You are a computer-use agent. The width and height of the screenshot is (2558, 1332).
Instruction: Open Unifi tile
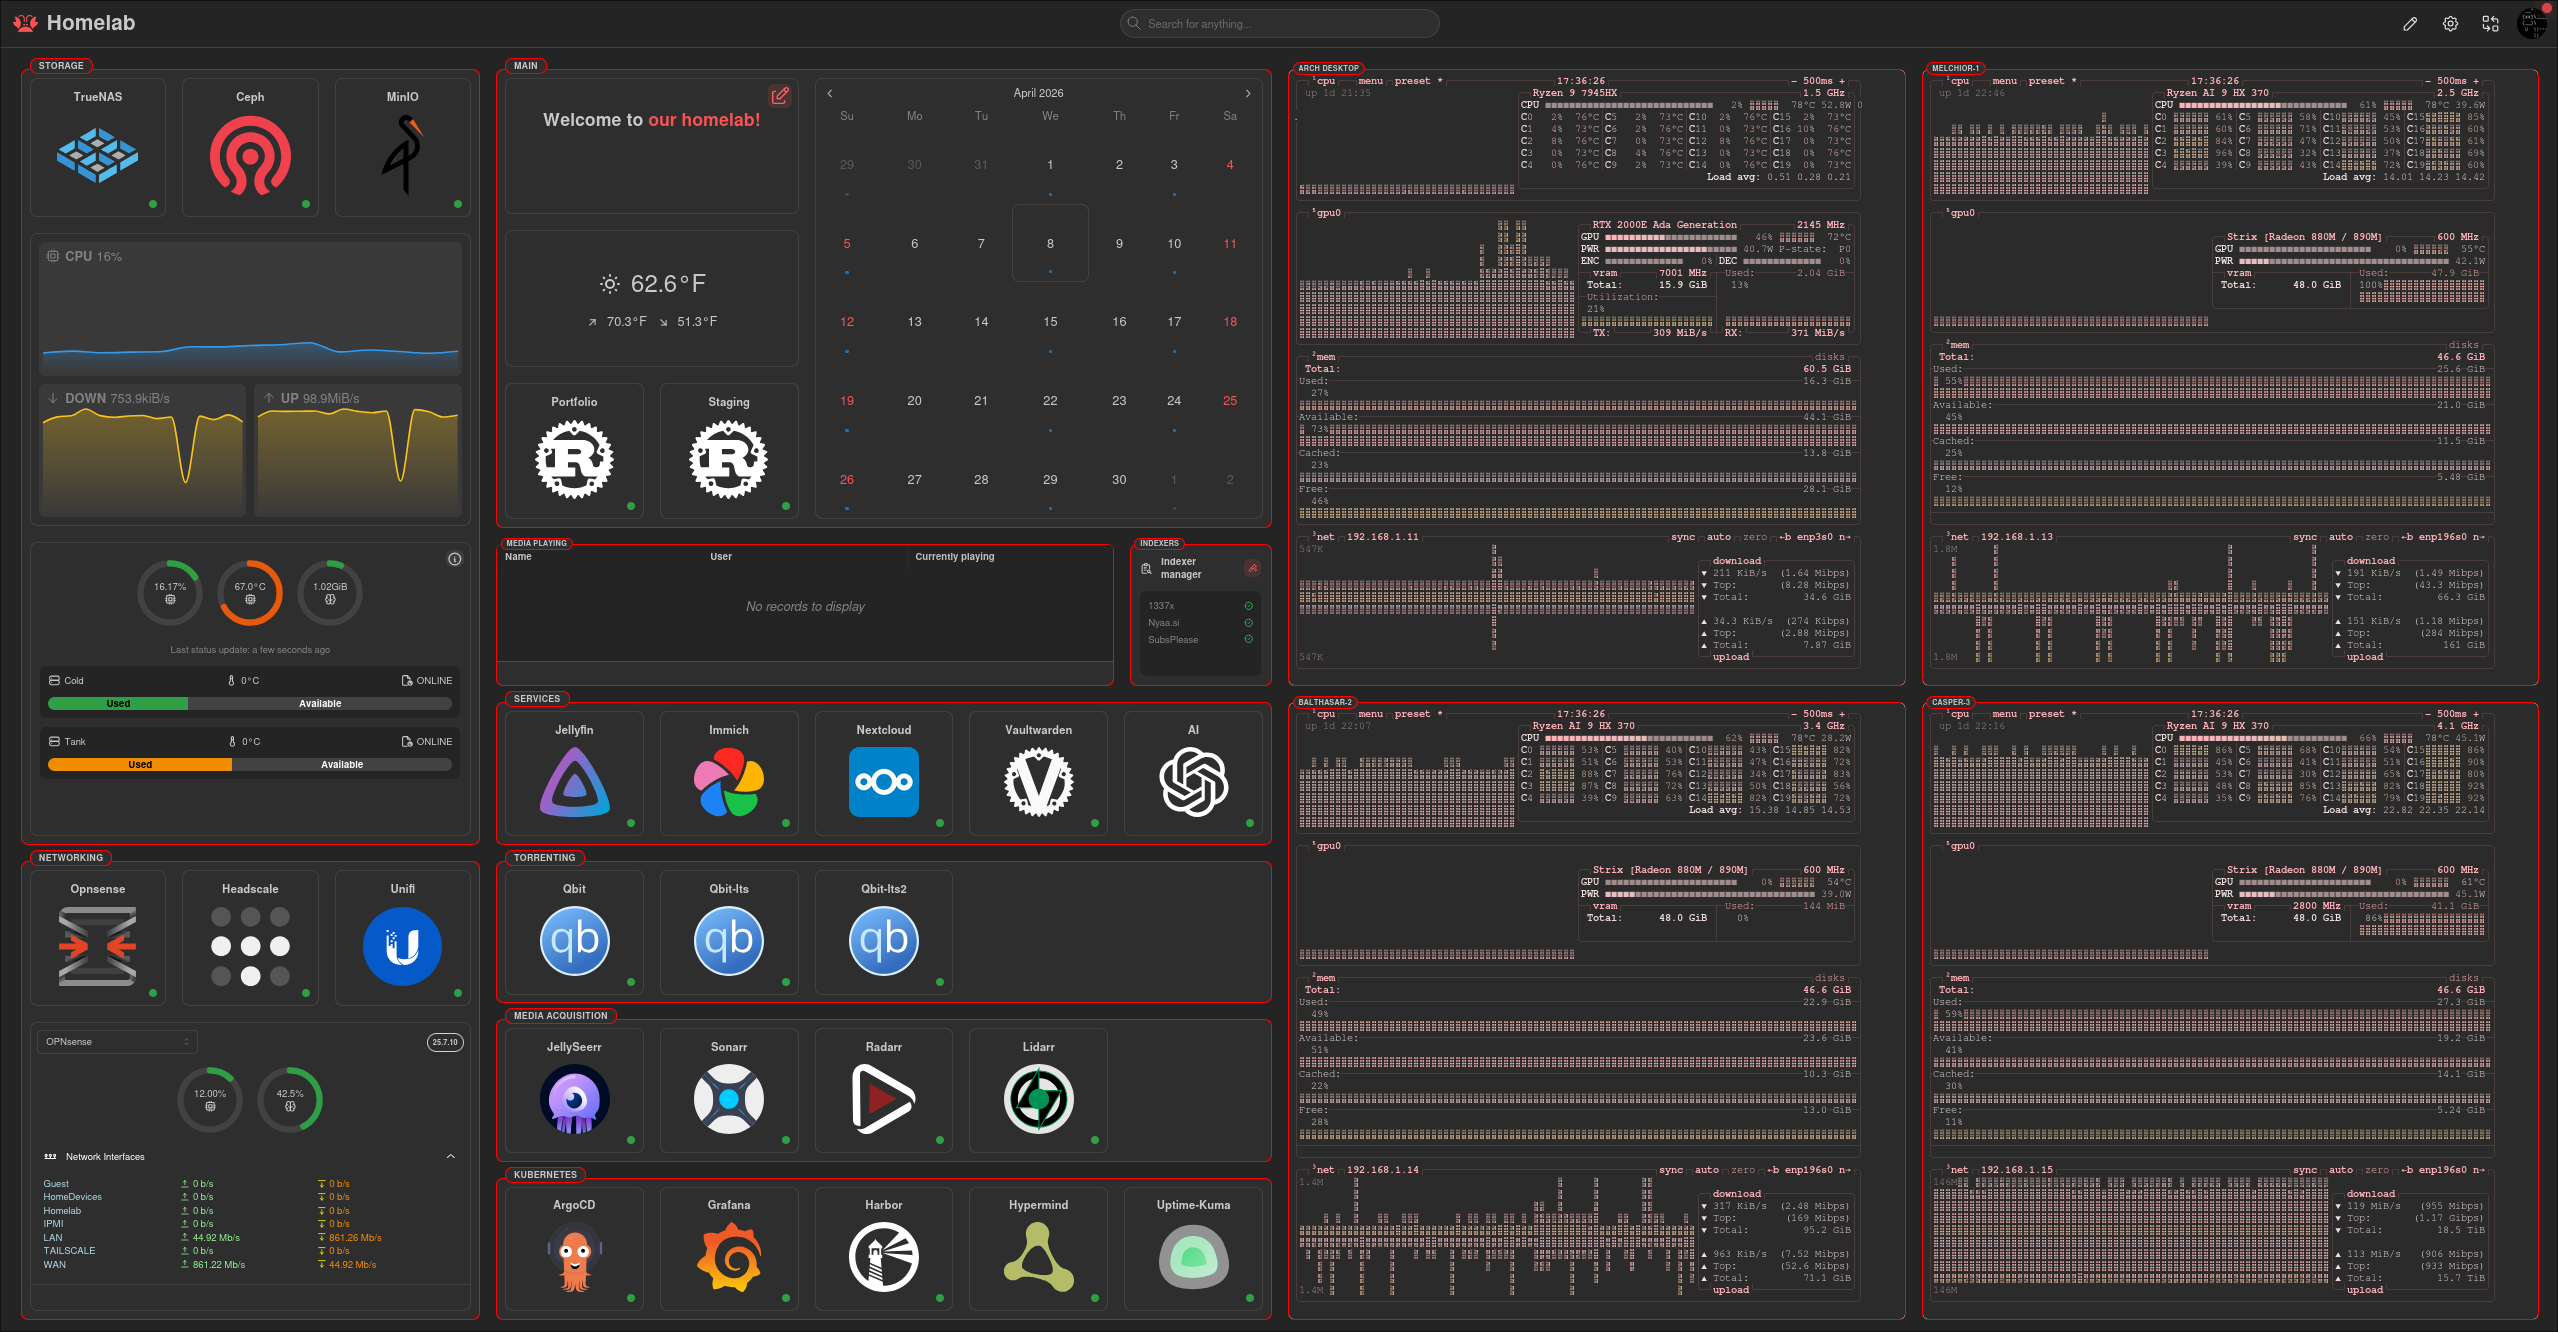pos(403,938)
